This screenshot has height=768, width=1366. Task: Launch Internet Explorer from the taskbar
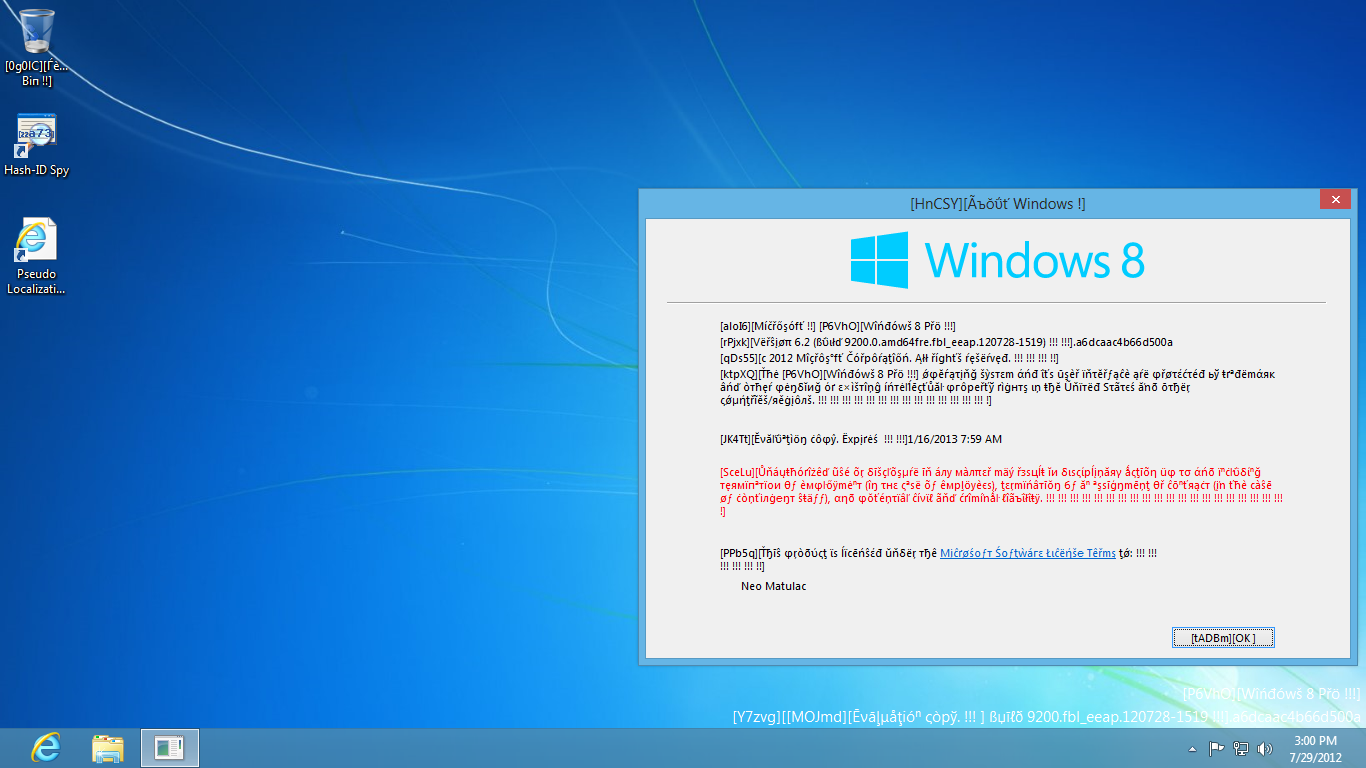(x=46, y=748)
